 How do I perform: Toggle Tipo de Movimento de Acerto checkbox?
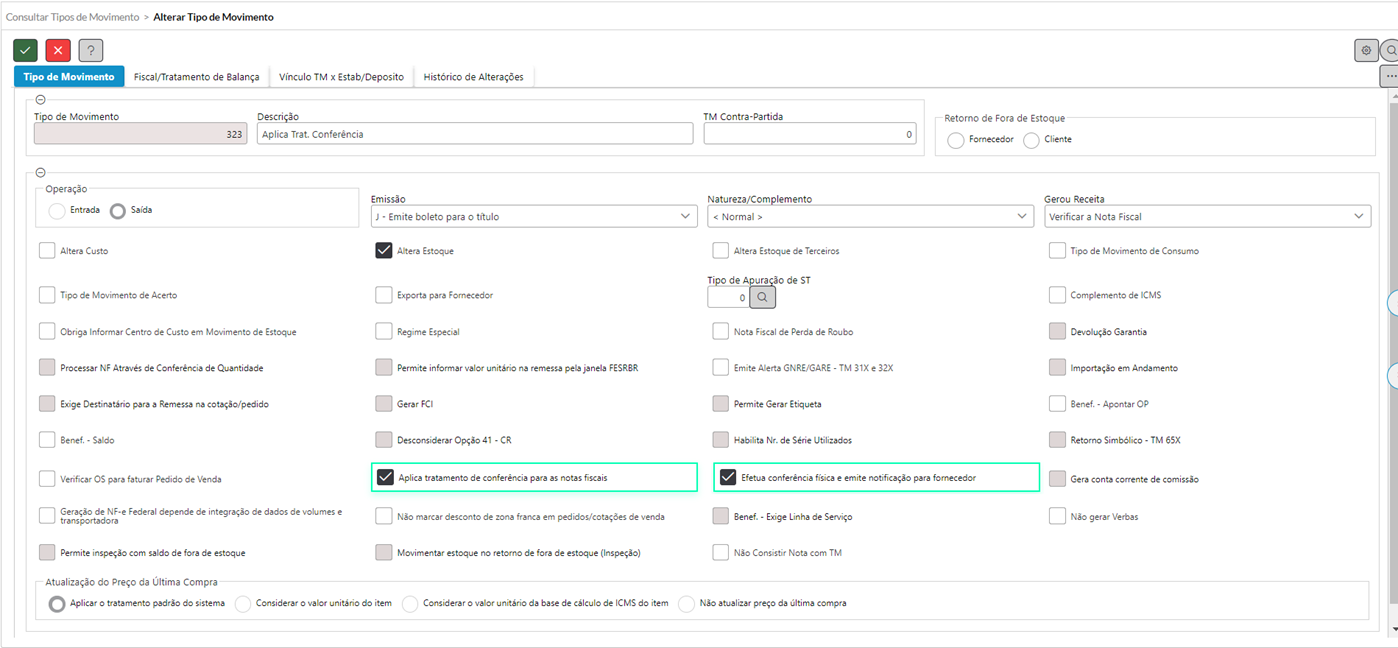click(47, 295)
